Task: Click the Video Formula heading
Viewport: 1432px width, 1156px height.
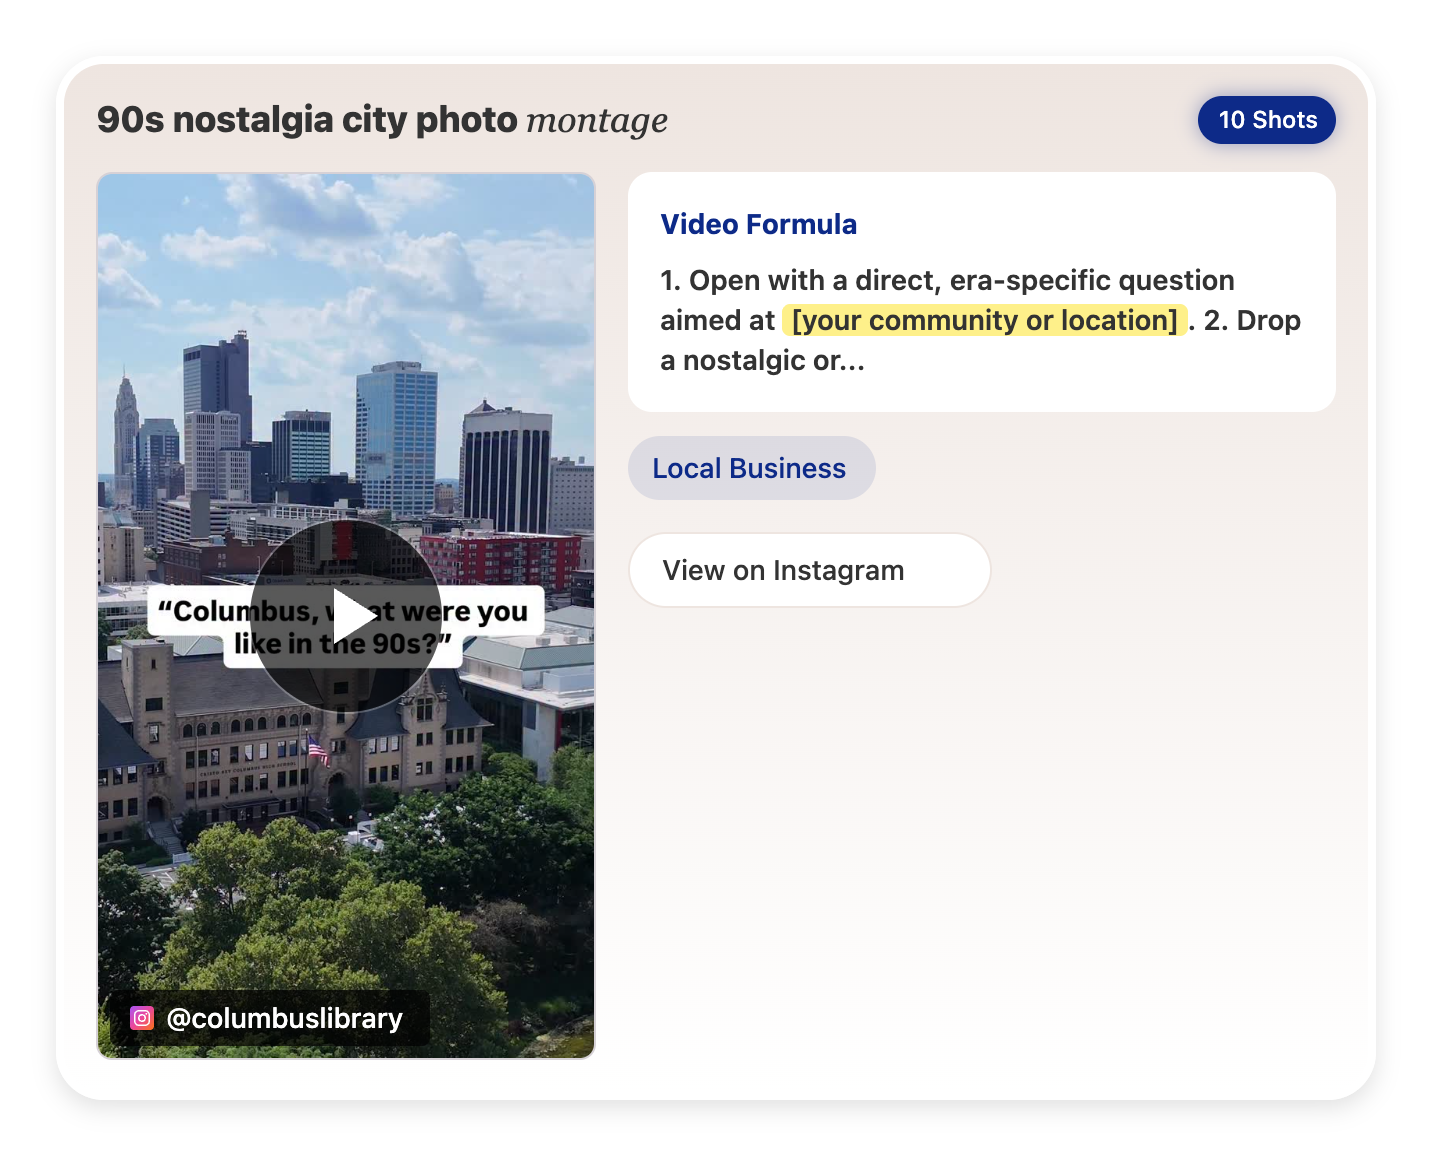Action: tap(758, 224)
